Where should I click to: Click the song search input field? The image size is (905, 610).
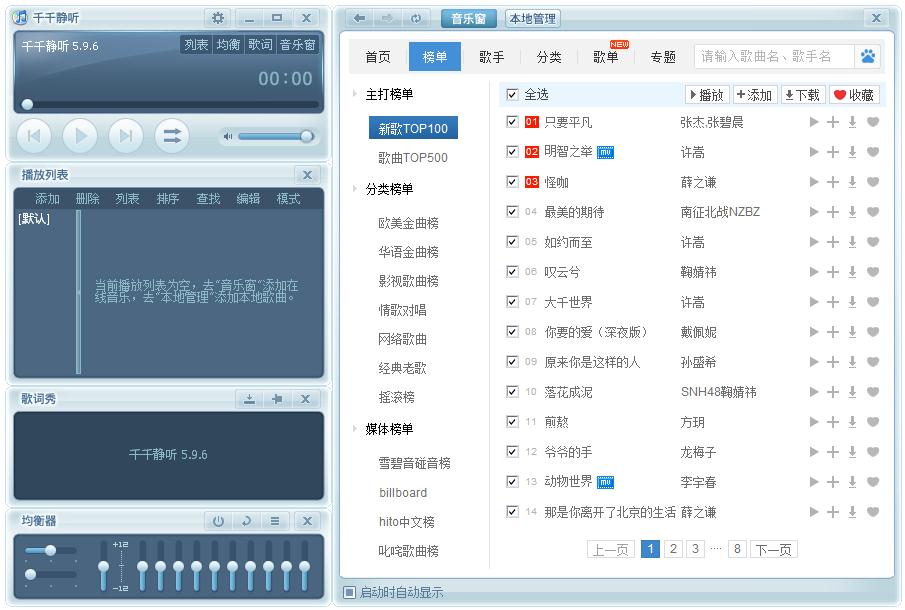pos(774,56)
